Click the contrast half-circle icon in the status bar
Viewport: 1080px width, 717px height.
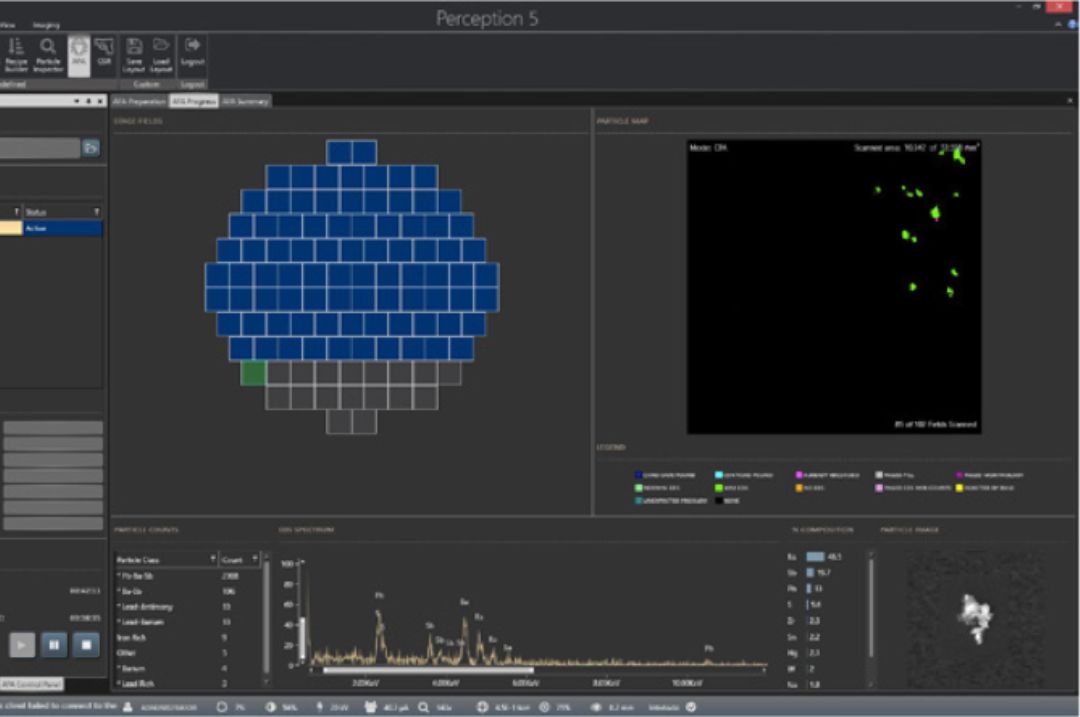click(x=271, y=707)
